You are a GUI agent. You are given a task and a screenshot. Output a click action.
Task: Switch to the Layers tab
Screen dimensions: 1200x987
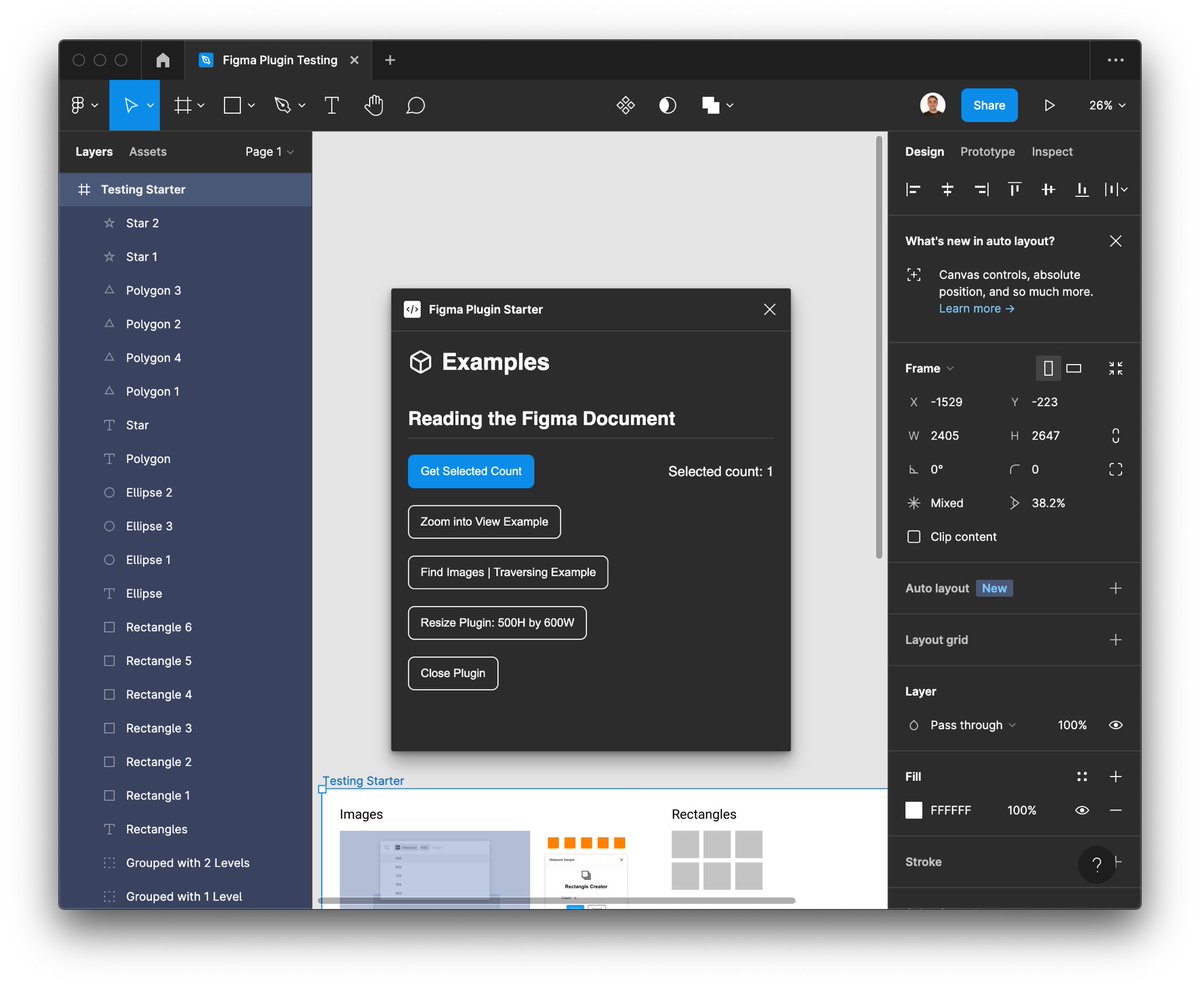coord(94,152)
